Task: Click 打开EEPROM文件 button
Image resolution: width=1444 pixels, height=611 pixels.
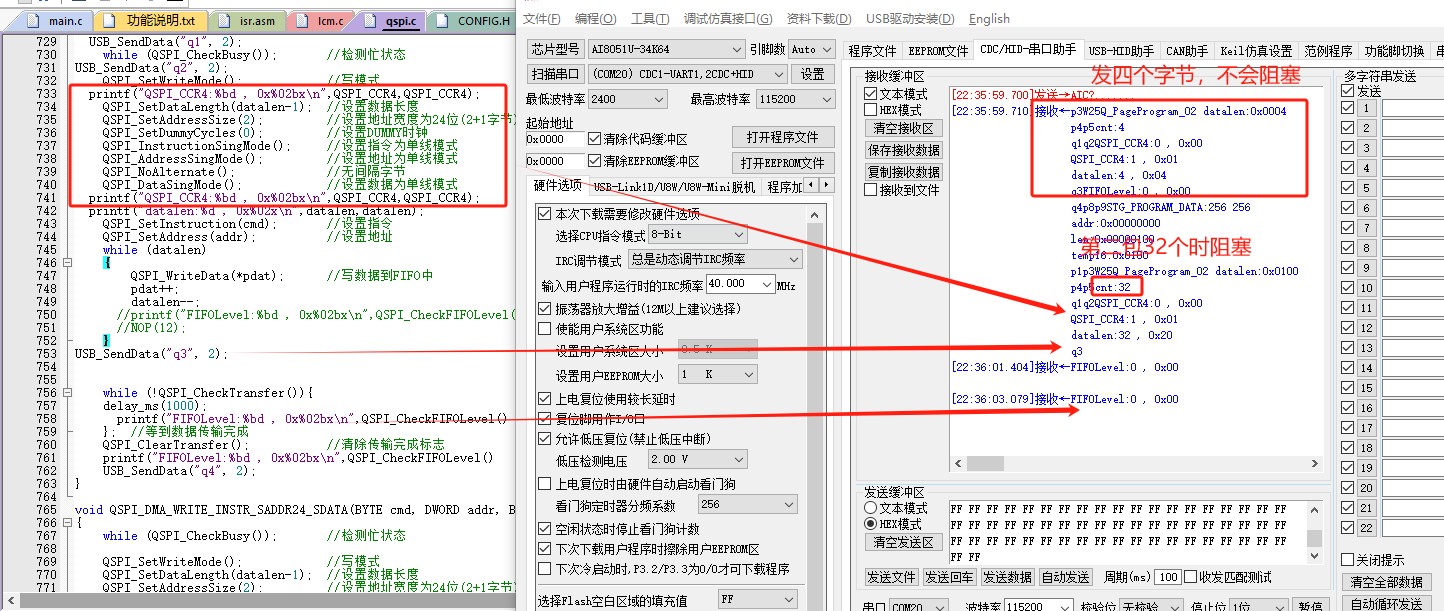Action: pyautogui.click(x=783, y=163)
